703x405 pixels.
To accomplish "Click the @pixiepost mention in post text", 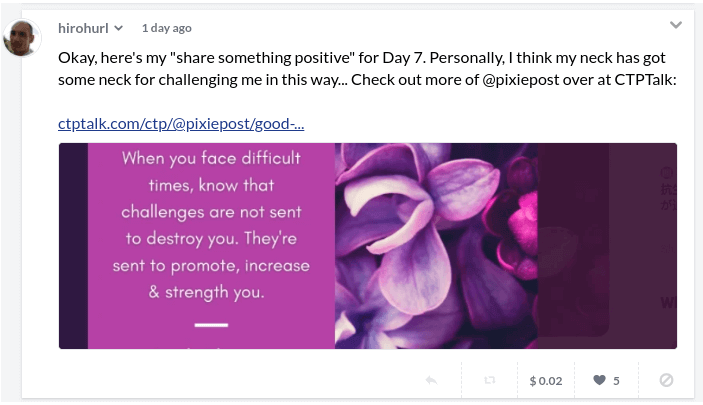I will (x=521, y=80).
